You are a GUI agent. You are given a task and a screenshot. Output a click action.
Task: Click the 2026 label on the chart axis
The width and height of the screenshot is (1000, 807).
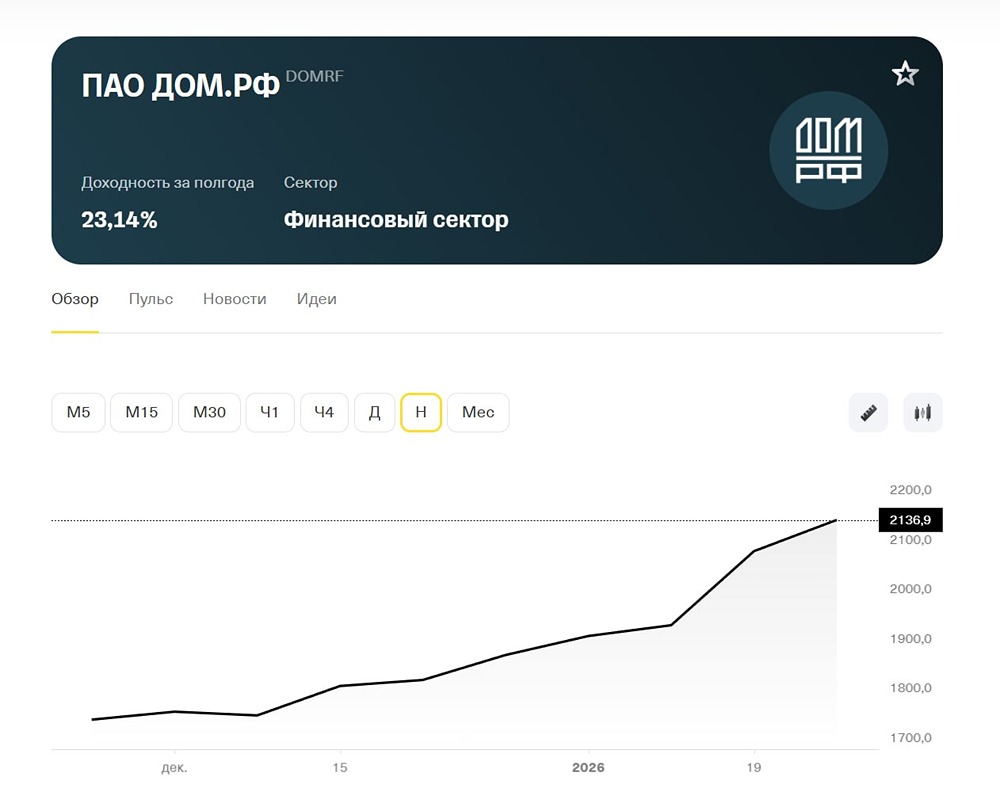pos(590,768)
